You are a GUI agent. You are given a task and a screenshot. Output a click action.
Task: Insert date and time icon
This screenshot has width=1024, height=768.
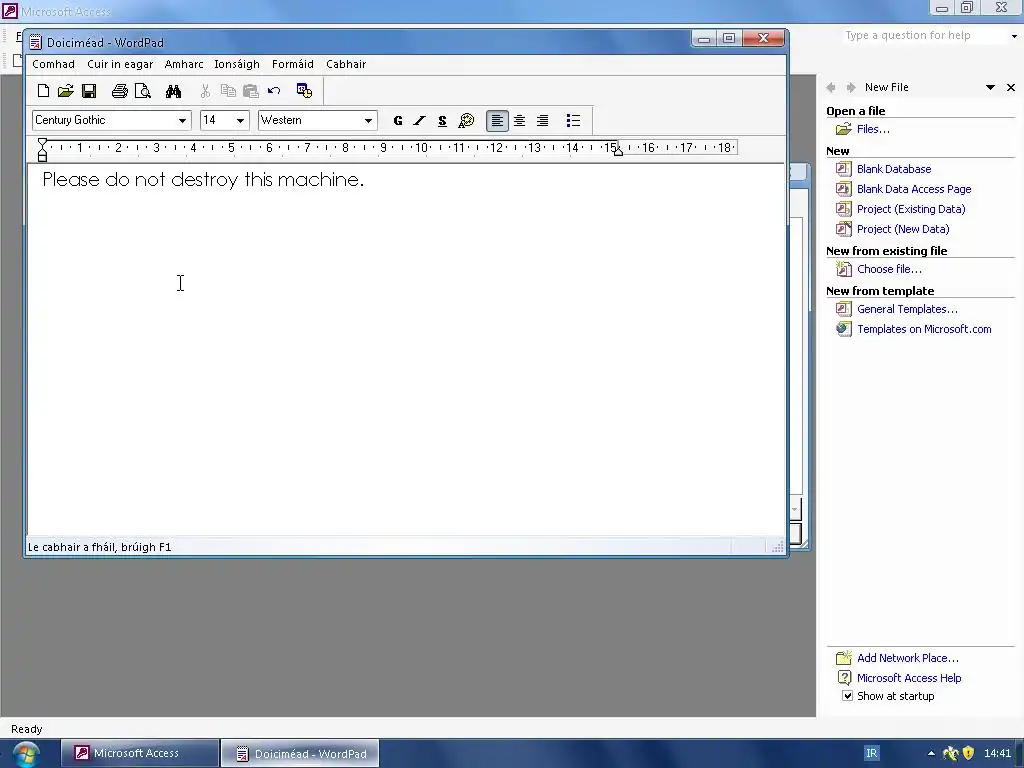[304, 91]
